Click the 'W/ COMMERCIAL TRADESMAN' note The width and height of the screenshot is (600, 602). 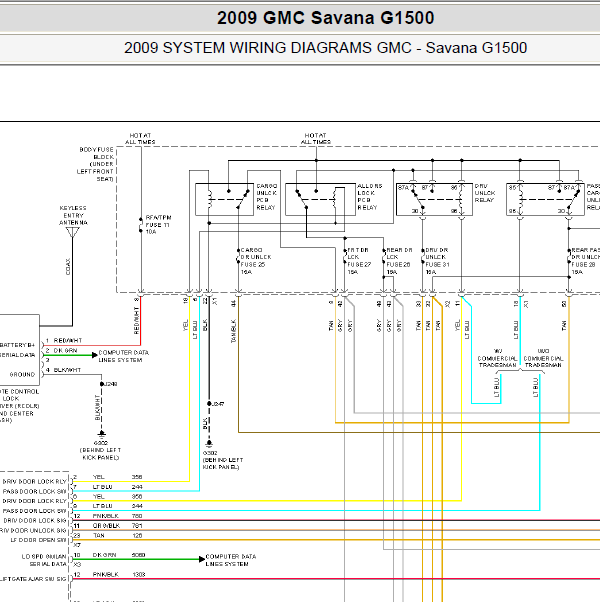(498, 358)
